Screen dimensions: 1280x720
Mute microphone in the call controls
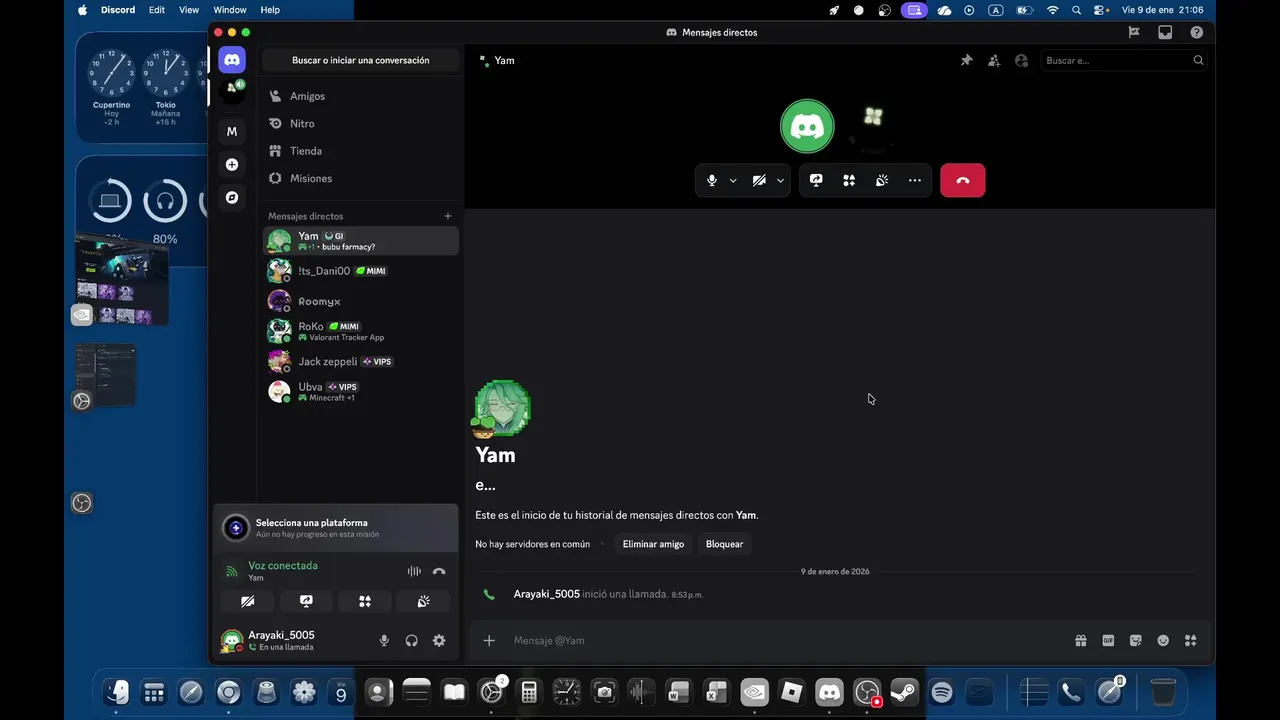(712, 180)
